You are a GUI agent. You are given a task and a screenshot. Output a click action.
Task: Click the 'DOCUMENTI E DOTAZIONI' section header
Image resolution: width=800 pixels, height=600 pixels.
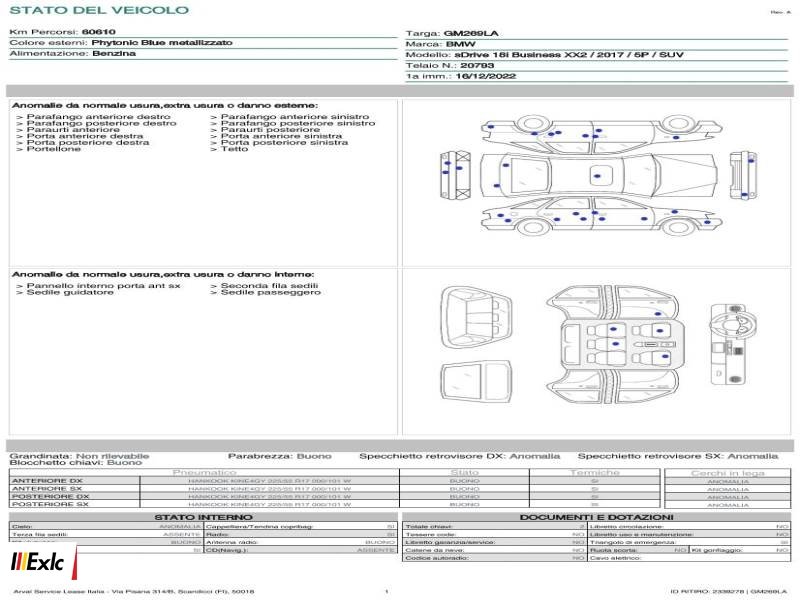(x=596, y=517)
